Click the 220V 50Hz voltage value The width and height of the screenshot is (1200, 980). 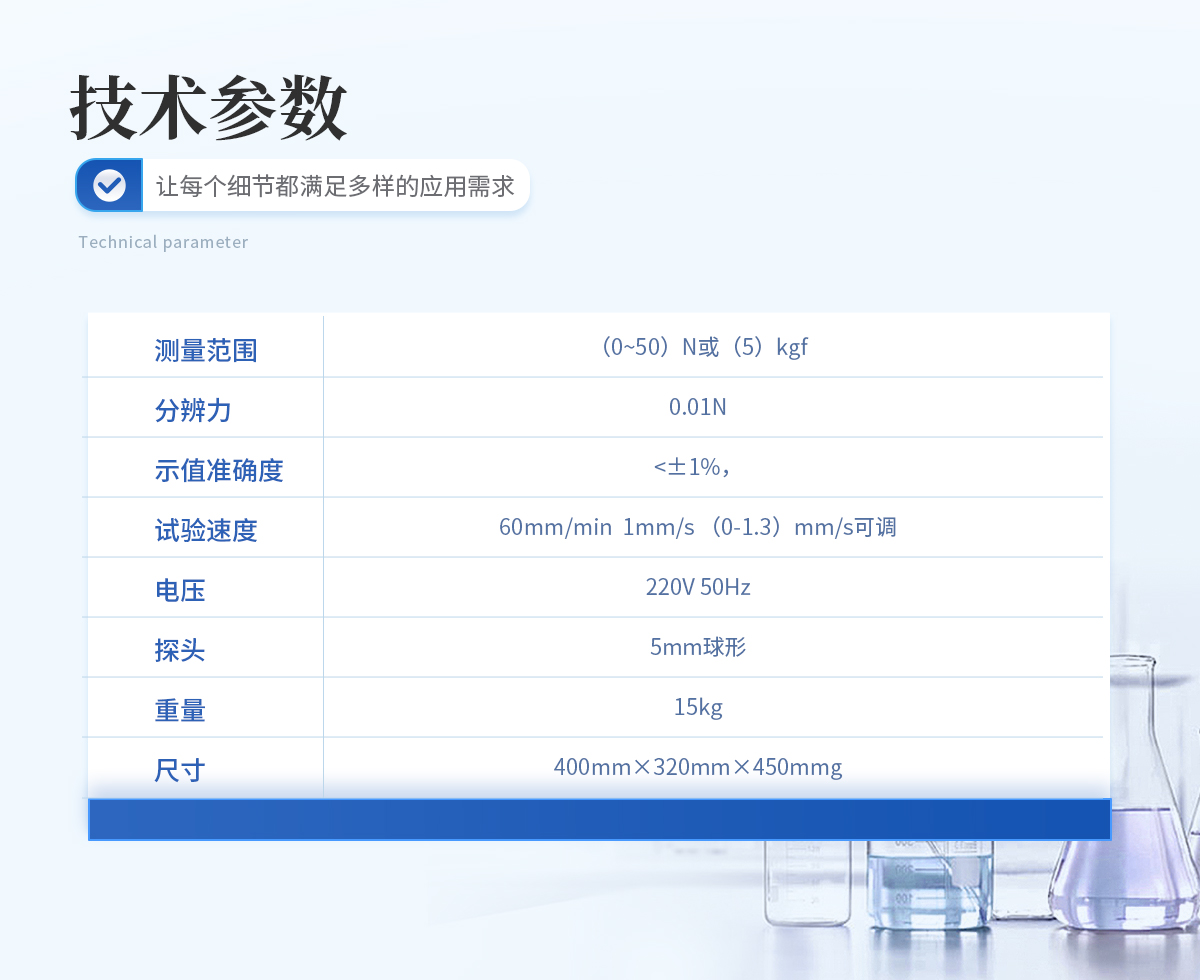pyautogui.click(x=698, y=587)
